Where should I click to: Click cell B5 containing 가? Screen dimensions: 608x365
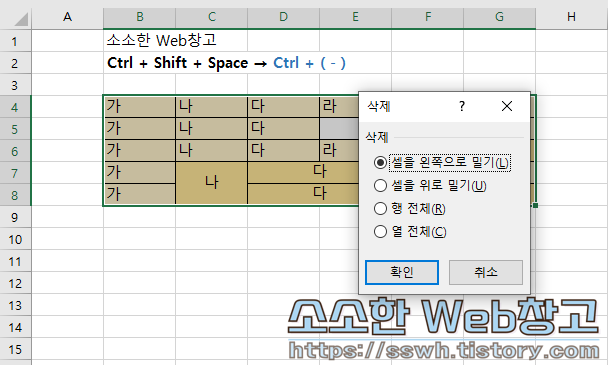click(140, 129)
